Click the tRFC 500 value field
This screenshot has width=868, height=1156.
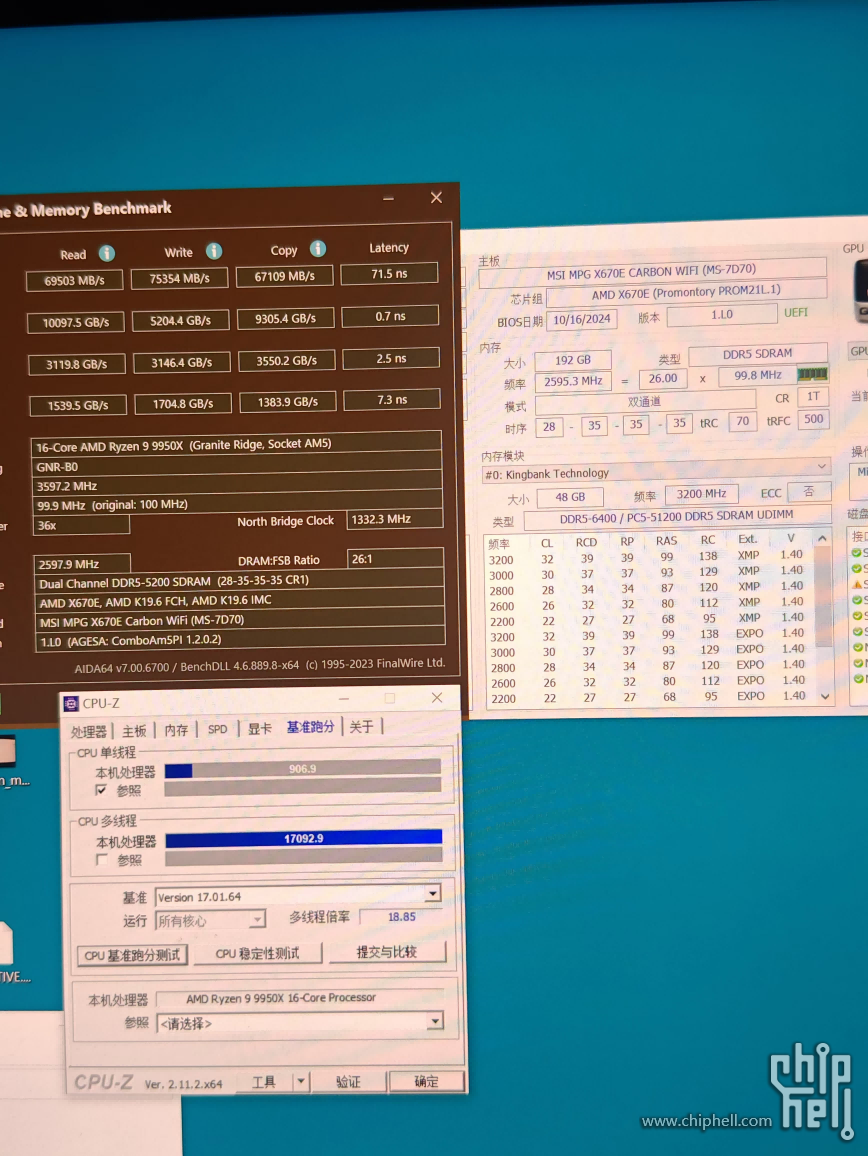pos(813,419)
